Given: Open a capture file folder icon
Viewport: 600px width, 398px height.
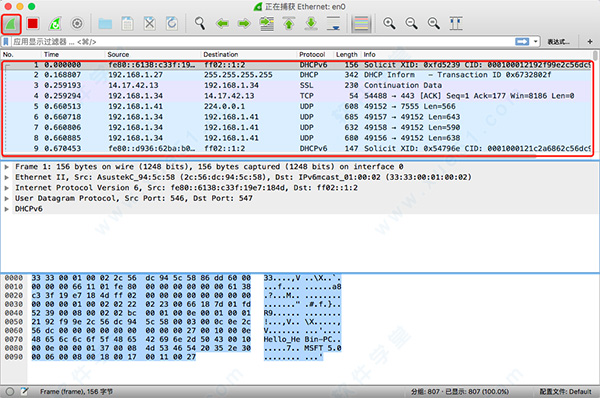Looking at the screenshot, I should coord(105,24).
